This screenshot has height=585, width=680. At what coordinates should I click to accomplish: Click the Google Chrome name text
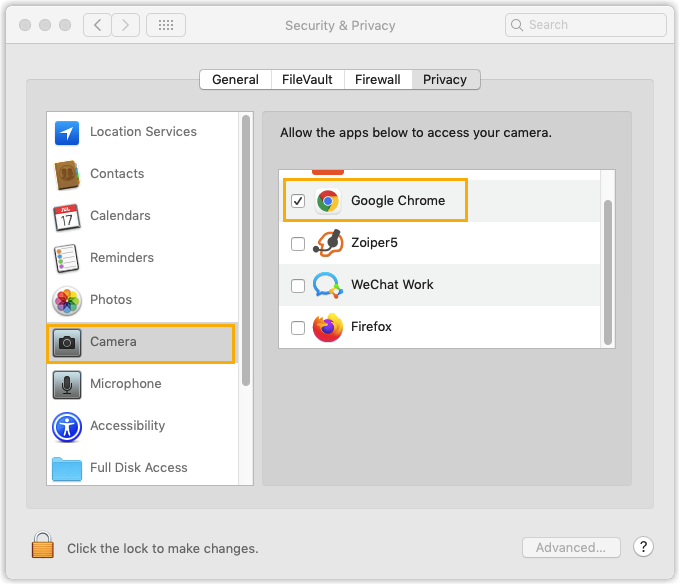(x=398, y=201)
